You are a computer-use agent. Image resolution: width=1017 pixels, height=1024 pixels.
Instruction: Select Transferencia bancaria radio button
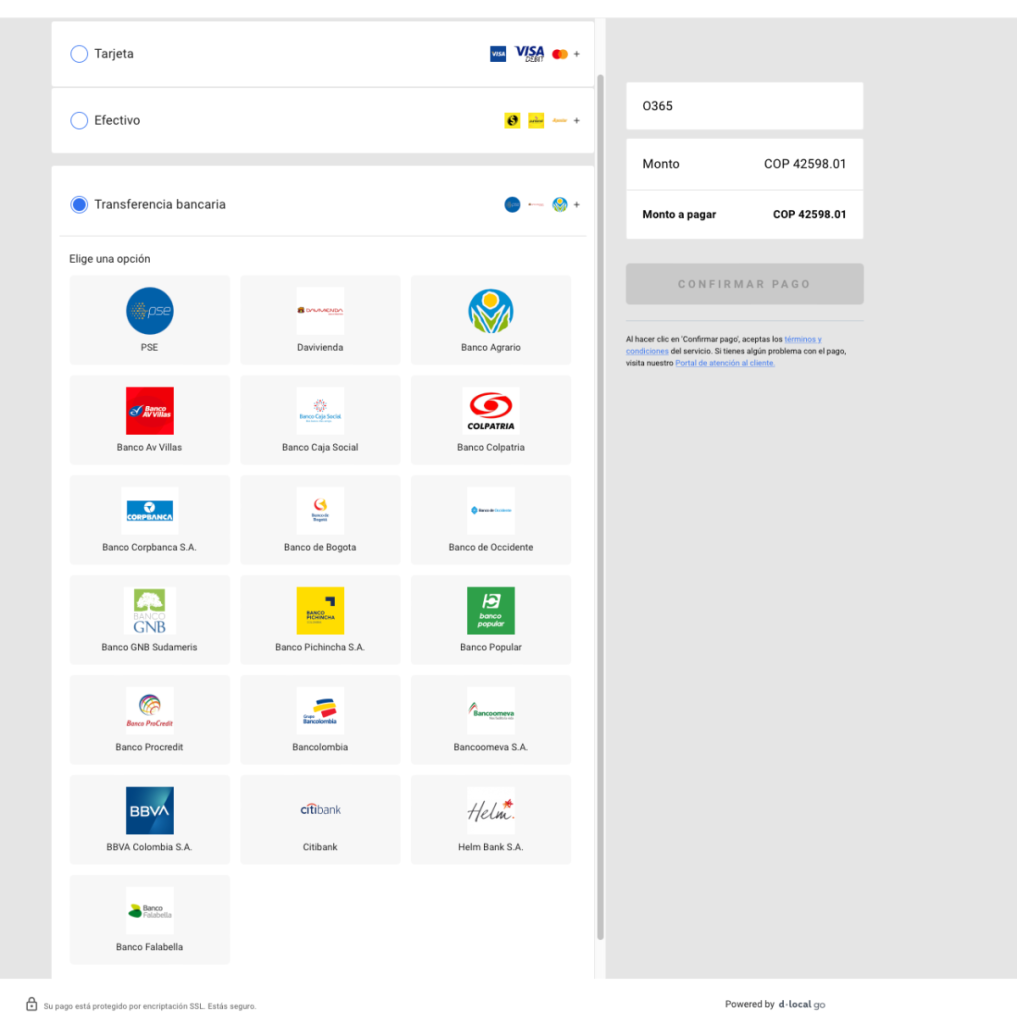[79, 205]
